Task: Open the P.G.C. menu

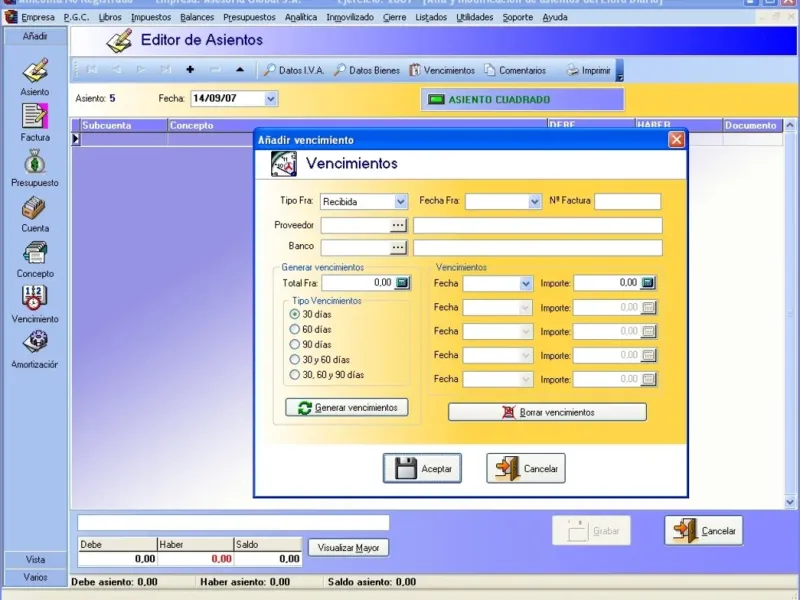Action: tap(76, 17)
